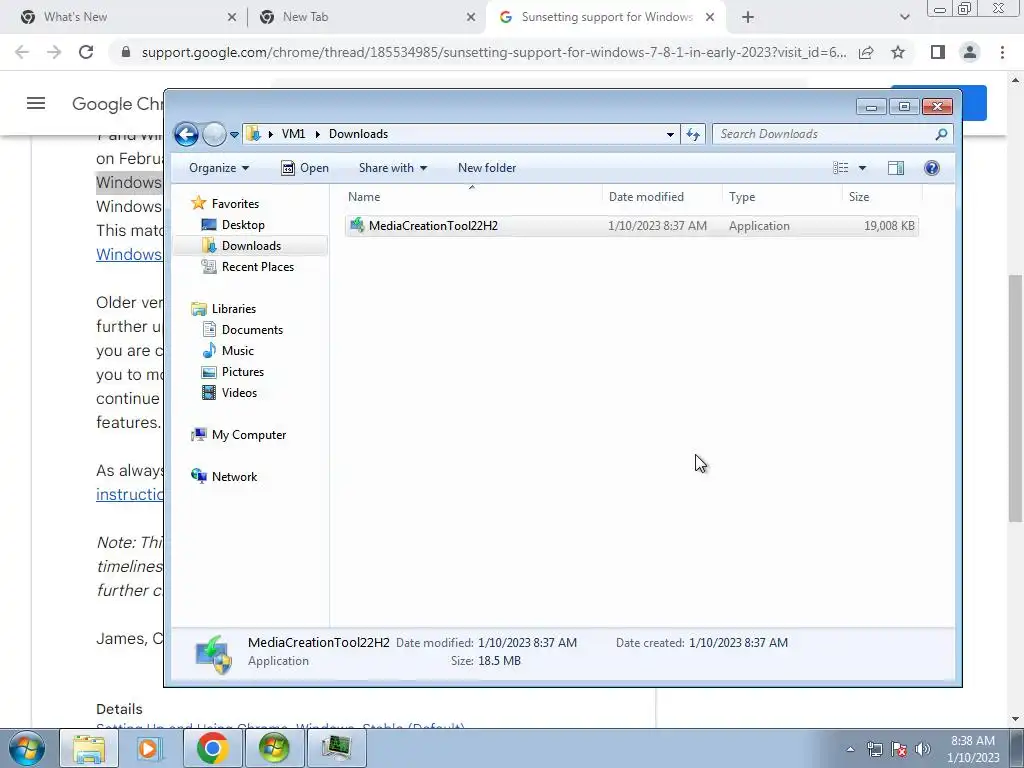Open Windows Explorer from the taskbar
The image size is (1024, 768).
point(89,748)
